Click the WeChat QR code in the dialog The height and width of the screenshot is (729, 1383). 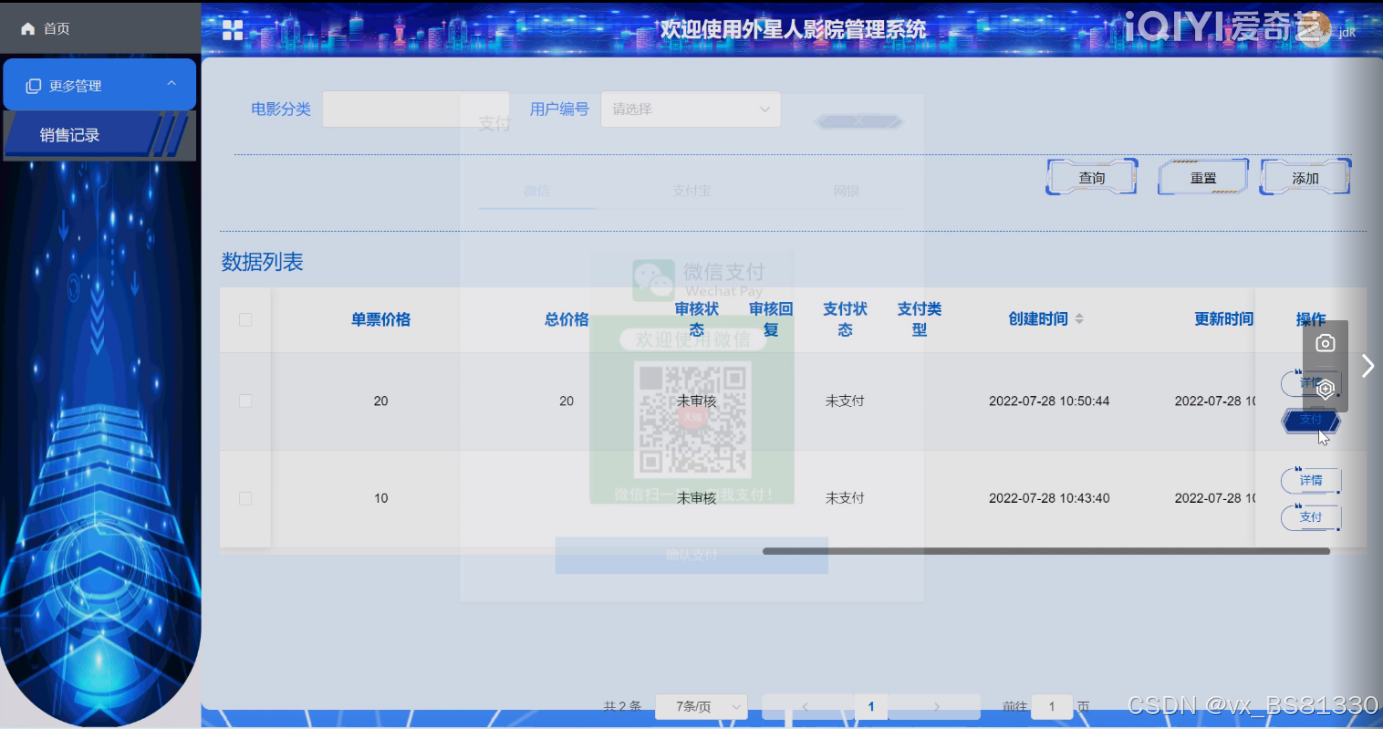pos(693,419)
